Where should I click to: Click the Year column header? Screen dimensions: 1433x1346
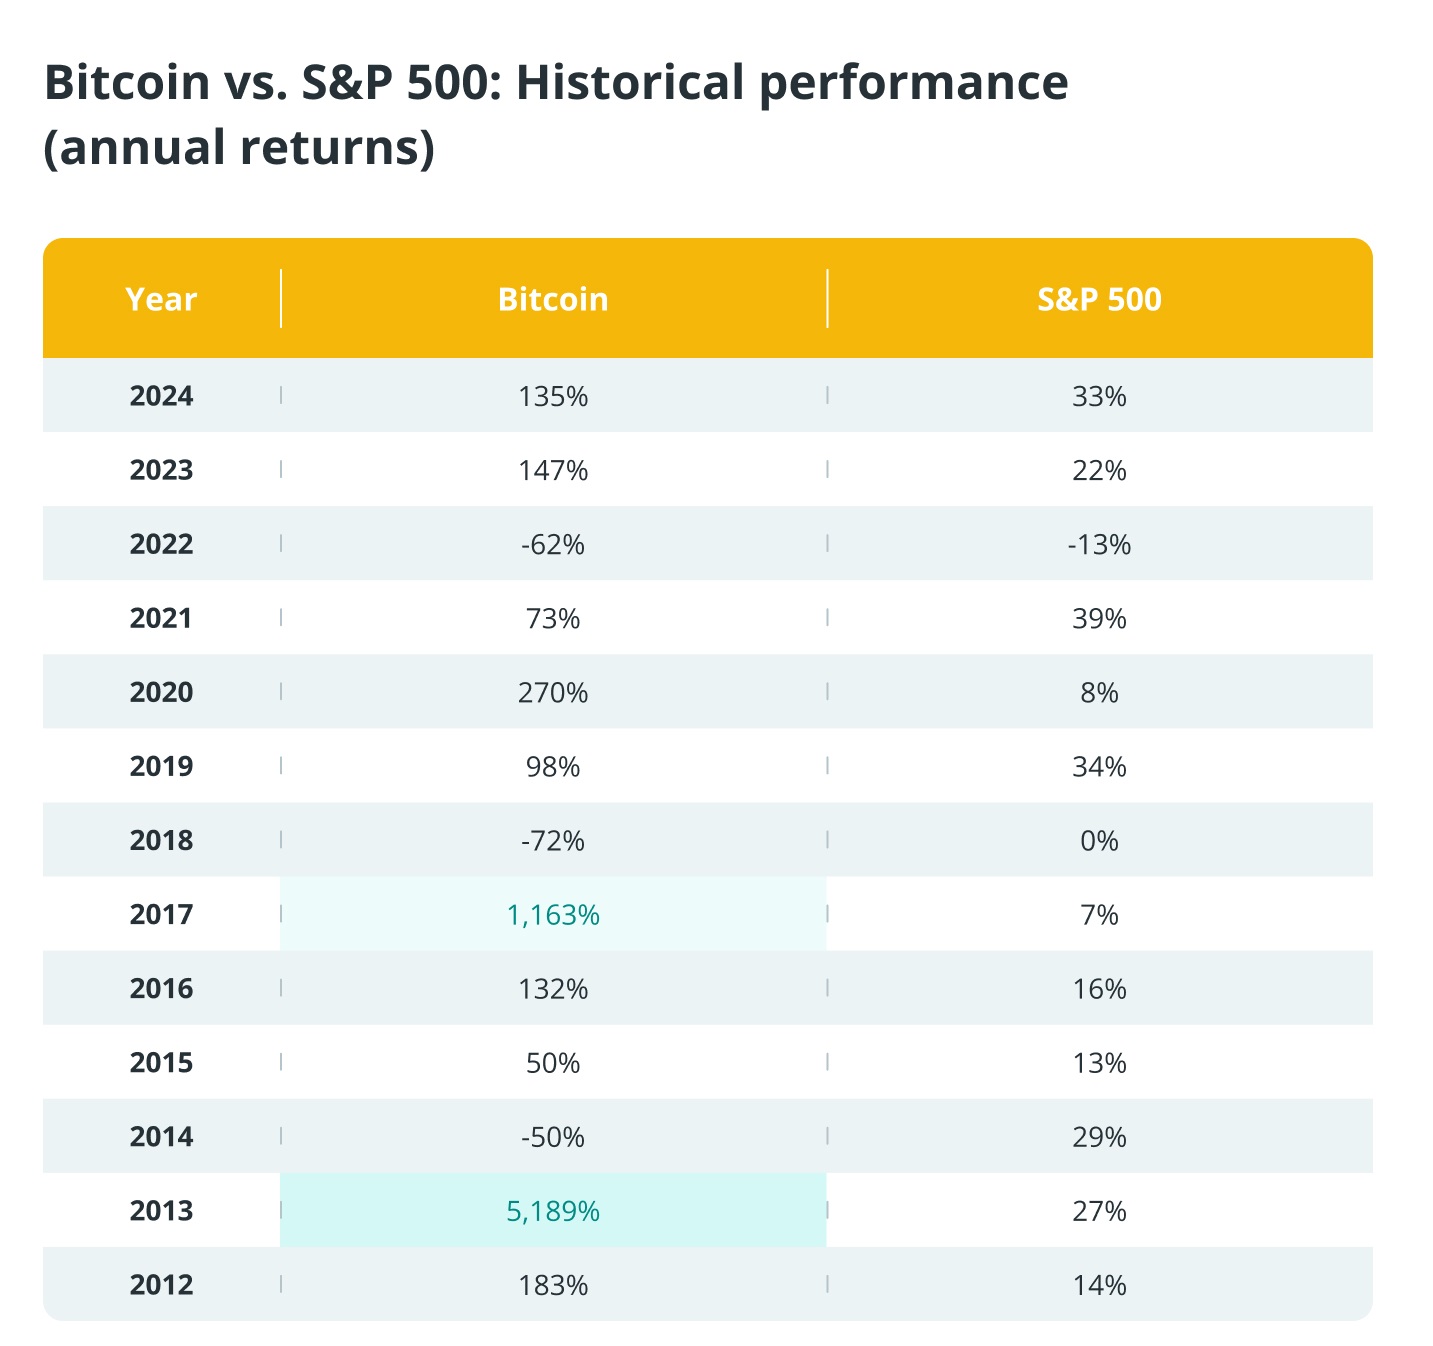click(x=161, y=299)
